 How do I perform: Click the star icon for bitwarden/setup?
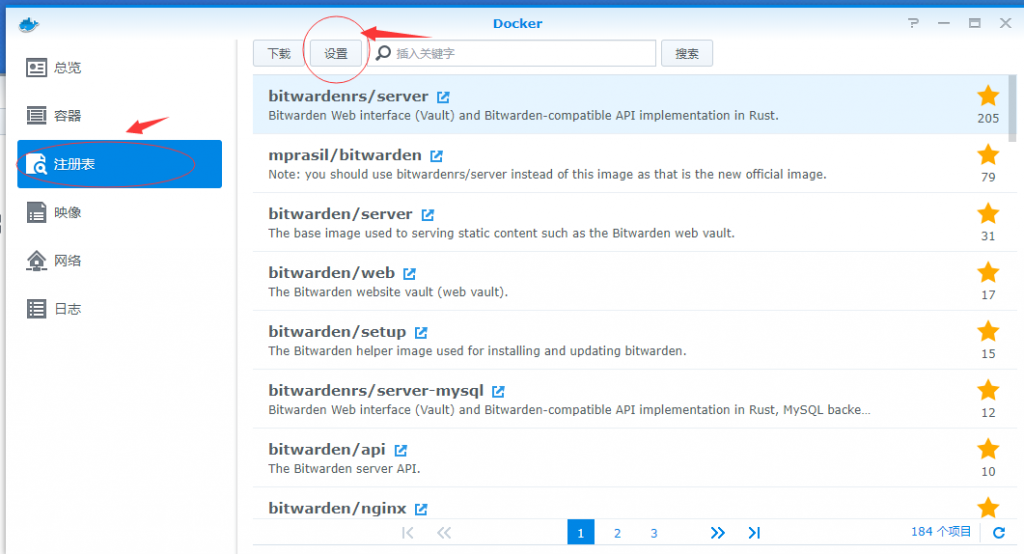click(x=988, y=331)
